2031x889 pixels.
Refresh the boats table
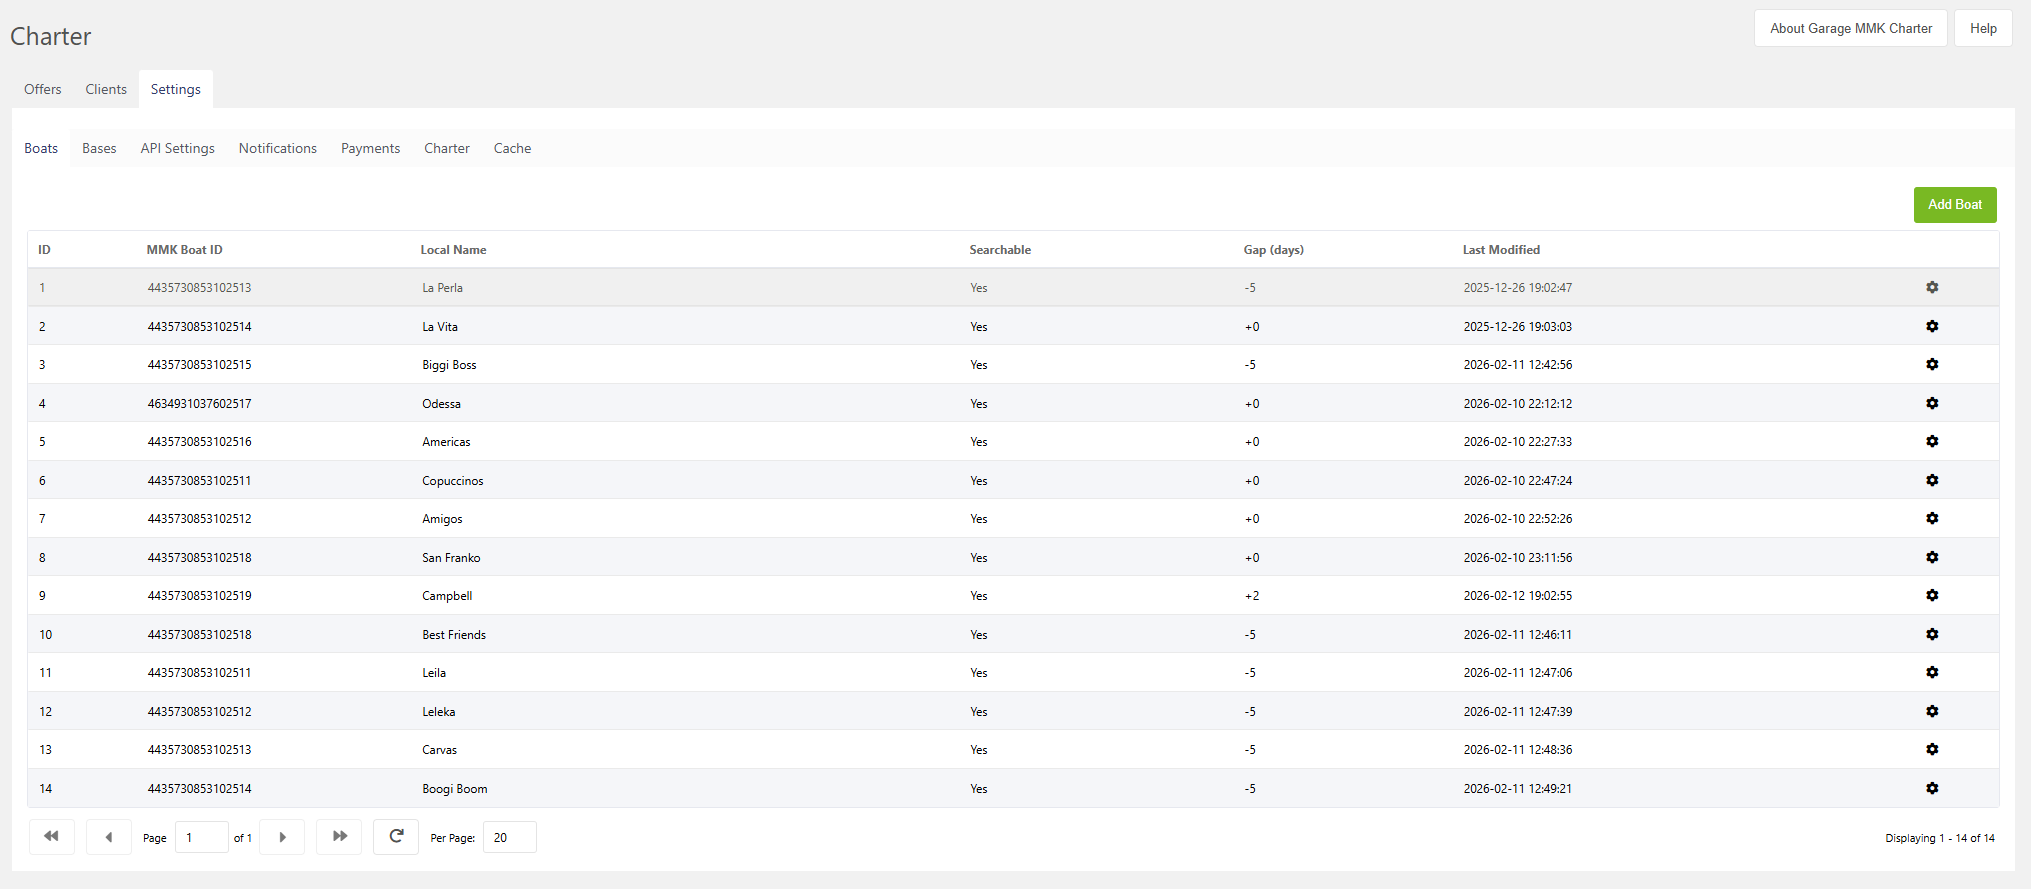click(x=396, y=837)
